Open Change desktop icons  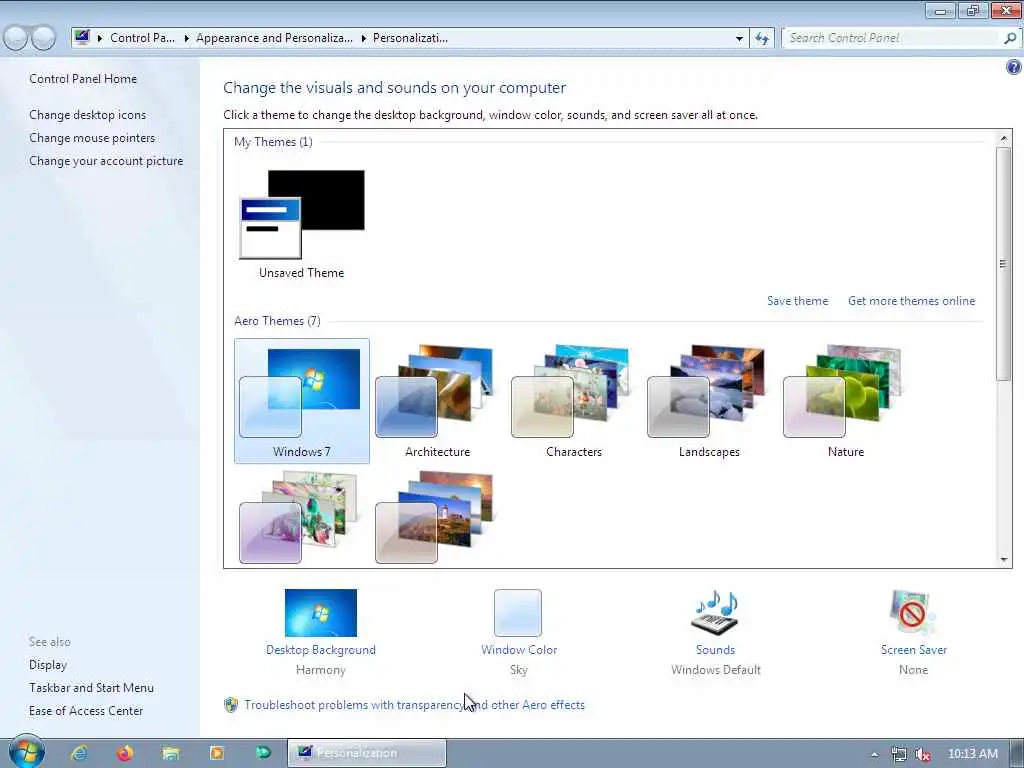88,115
